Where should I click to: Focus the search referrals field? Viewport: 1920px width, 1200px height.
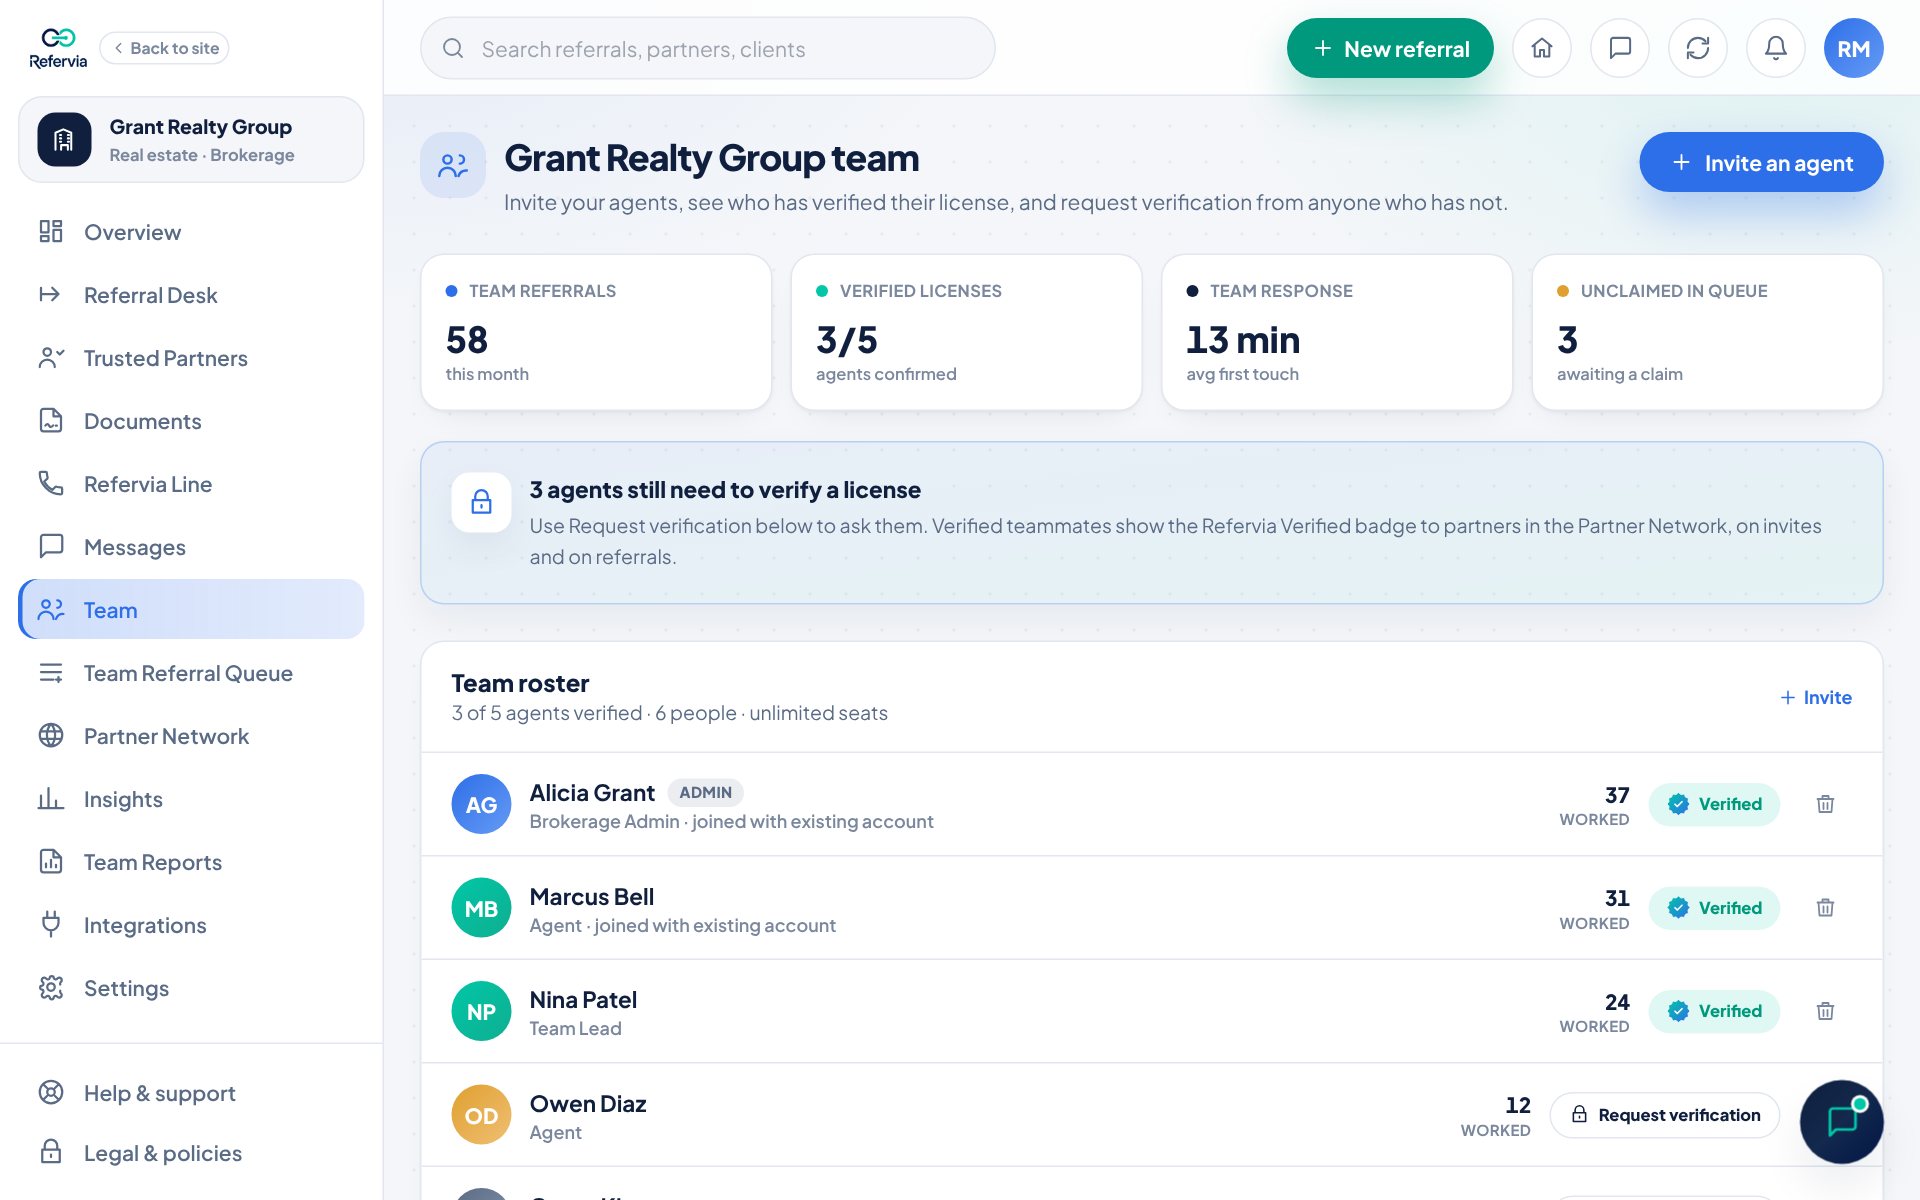click(x=708, y=48)
